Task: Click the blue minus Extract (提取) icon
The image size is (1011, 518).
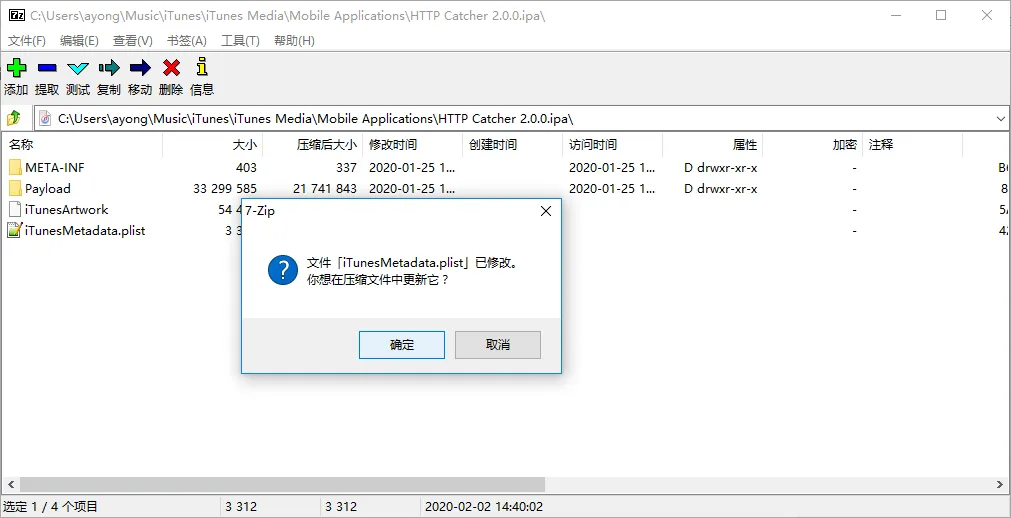Action: tap(47, 67)
